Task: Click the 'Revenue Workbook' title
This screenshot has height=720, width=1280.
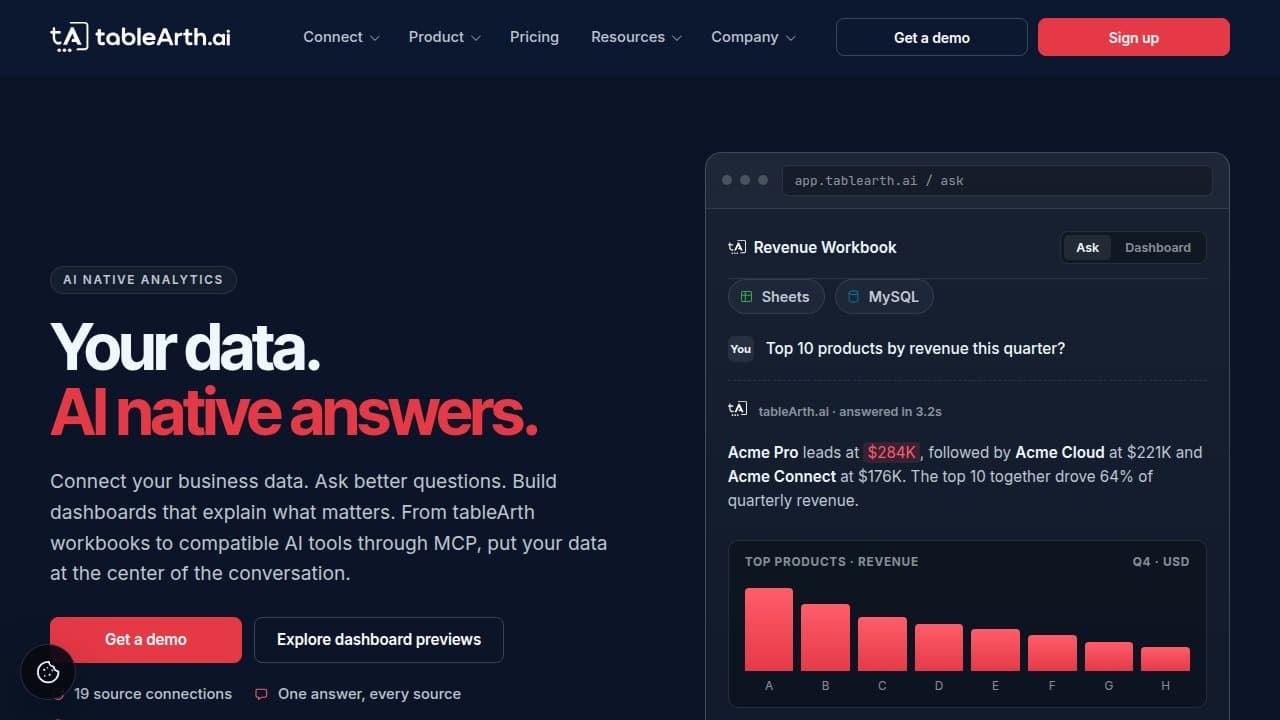Action: [825, 248]
